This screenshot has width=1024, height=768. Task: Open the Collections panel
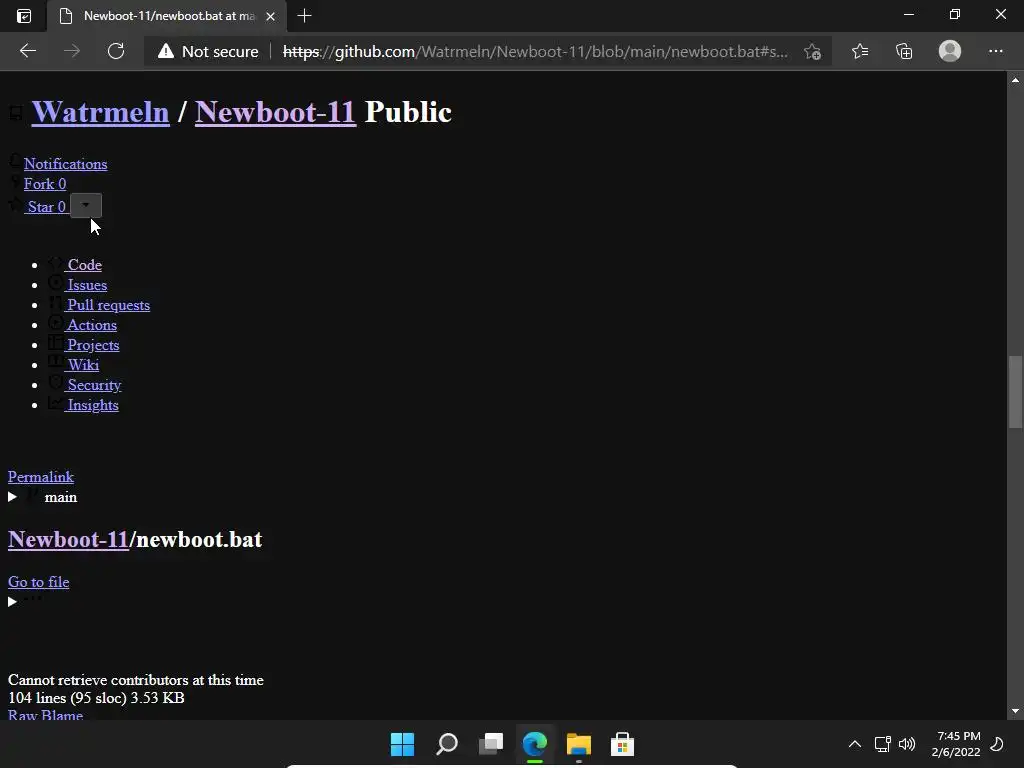tap(904, 51)
